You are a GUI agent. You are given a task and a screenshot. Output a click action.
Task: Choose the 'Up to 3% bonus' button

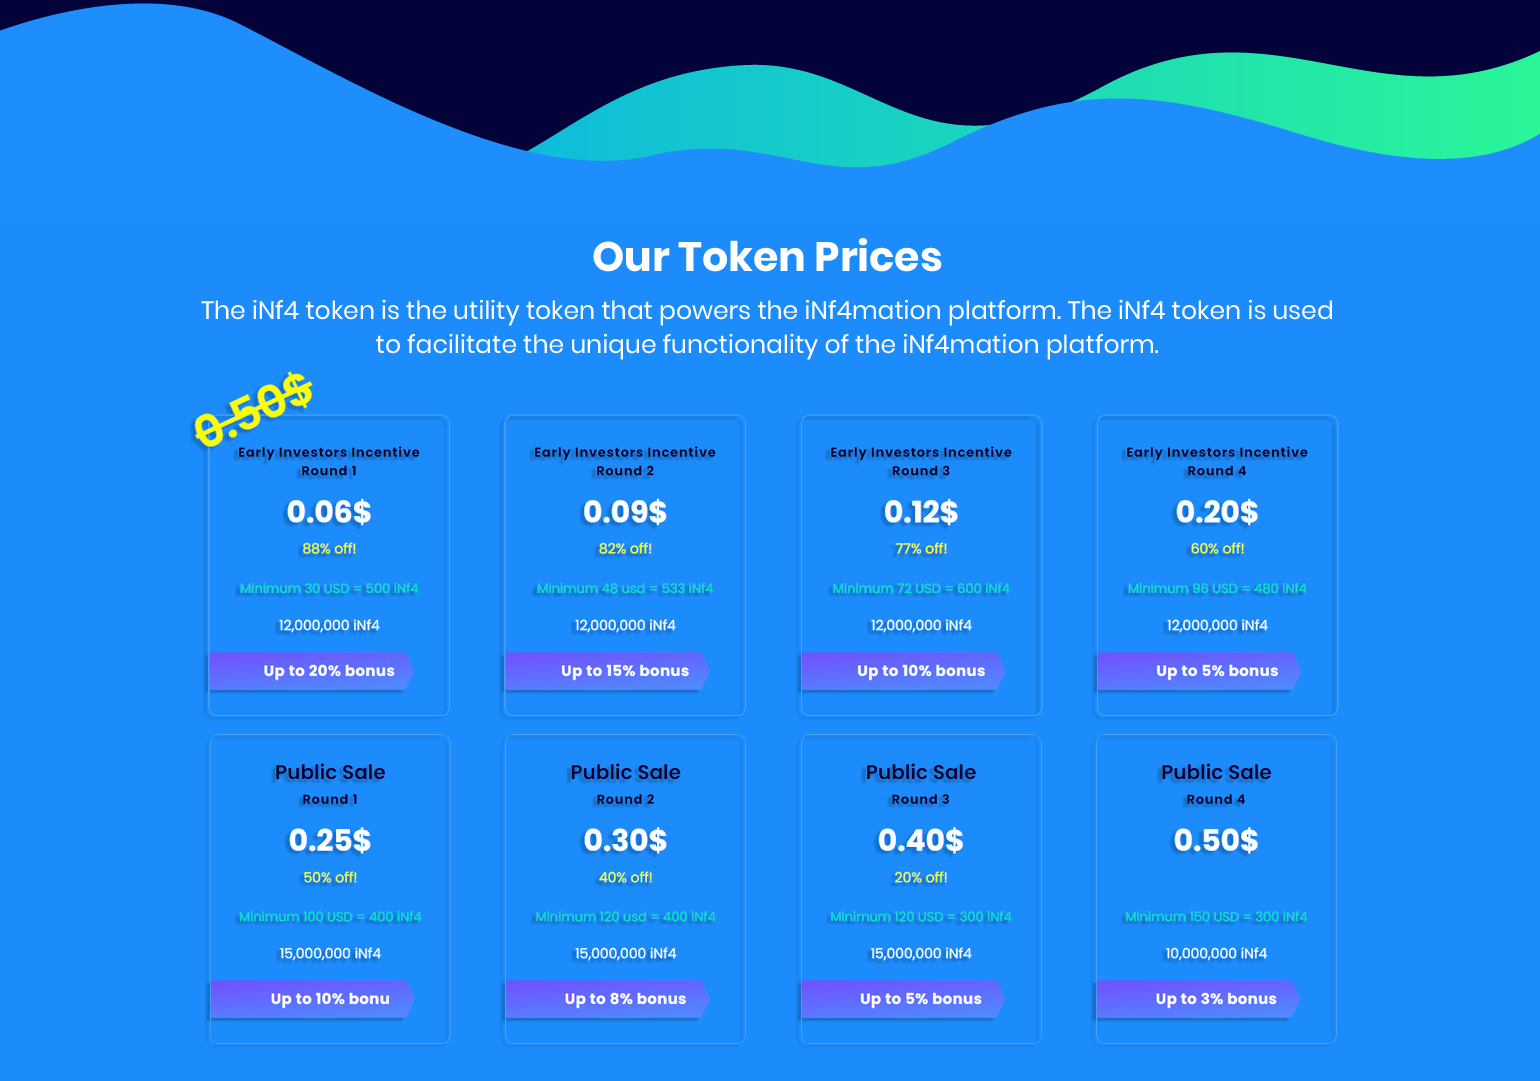(x=1198, y=999)
